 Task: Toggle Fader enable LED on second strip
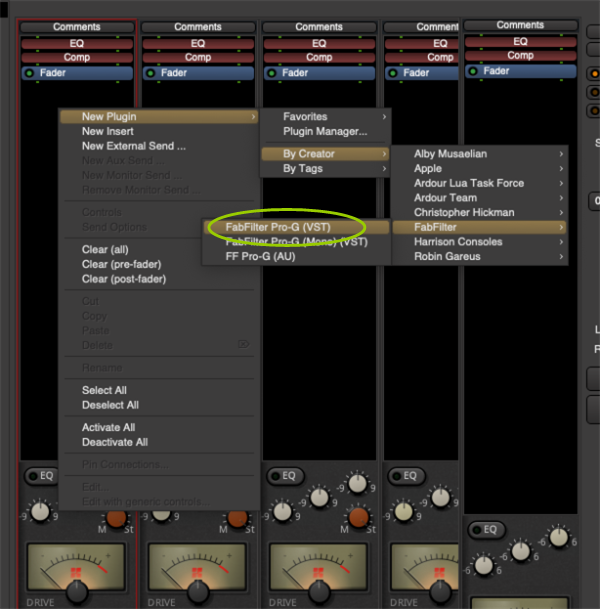point(151,73)
